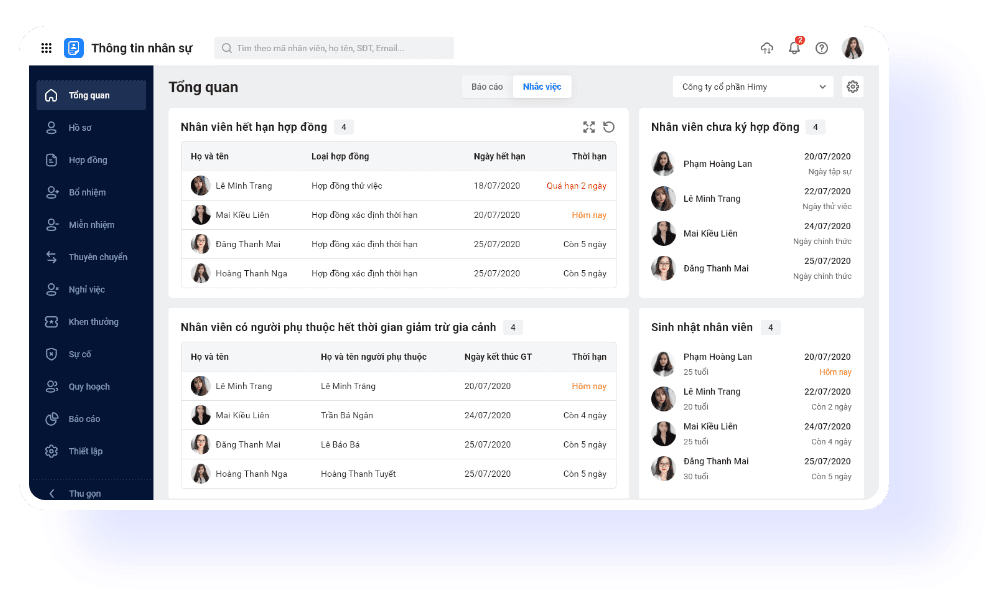
Task: Select Phạm Hoàng Lan in unsigned contracts list
Action: pos(717,164)
